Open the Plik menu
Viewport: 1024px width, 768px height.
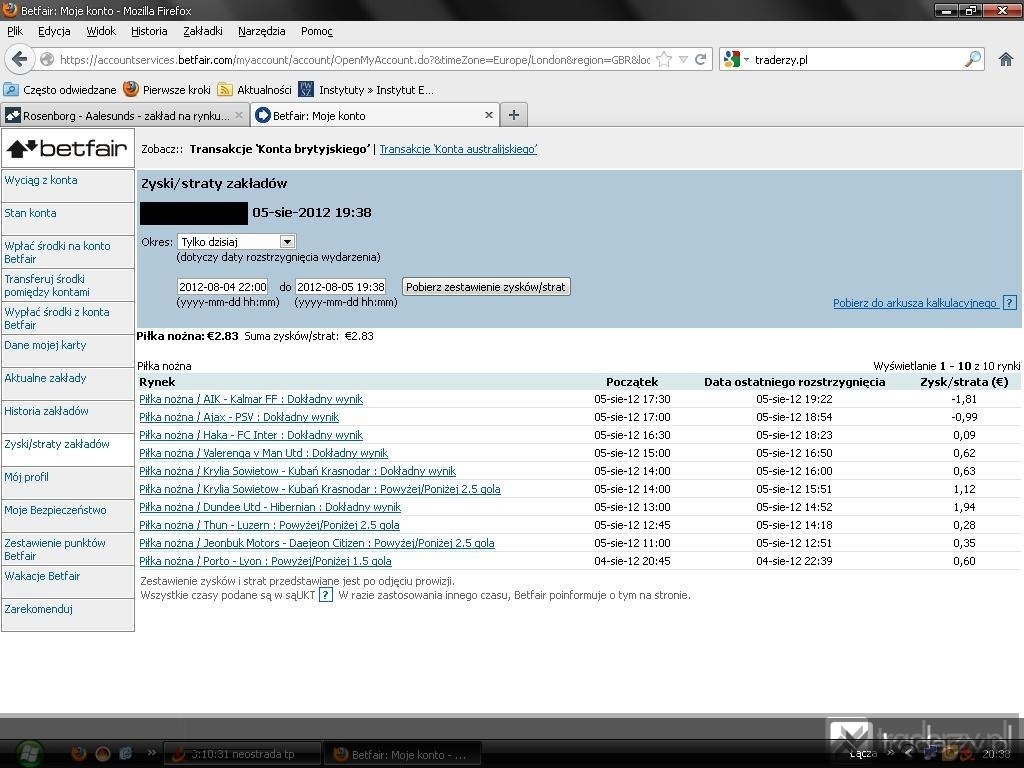(x=15, y=31)
